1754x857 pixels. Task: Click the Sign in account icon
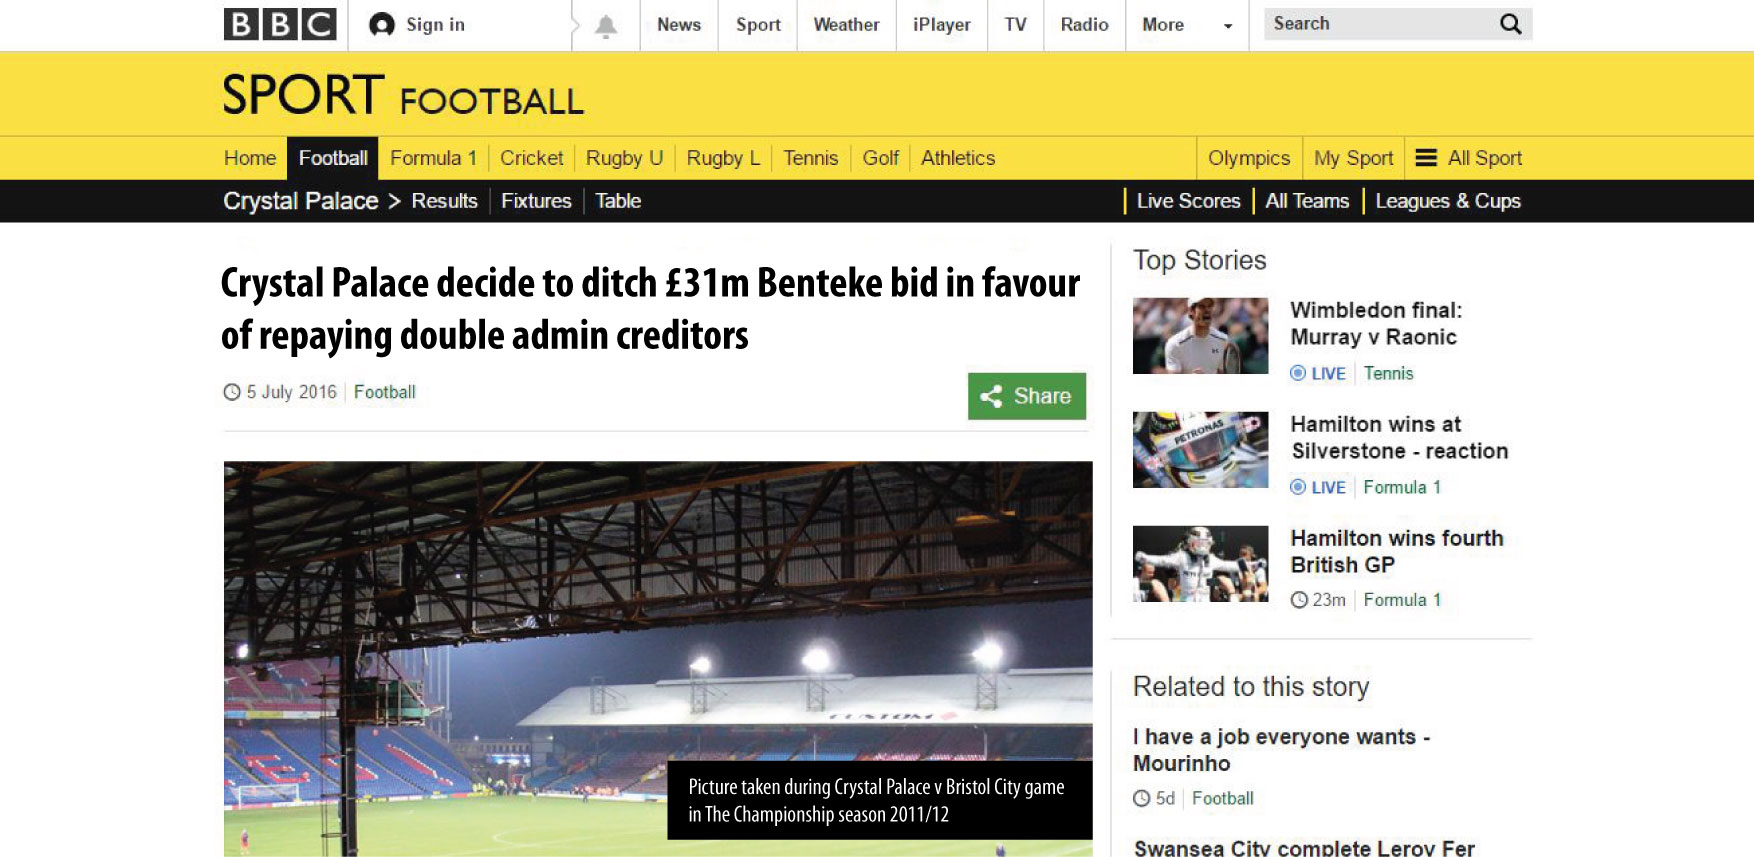coord(381,25)
